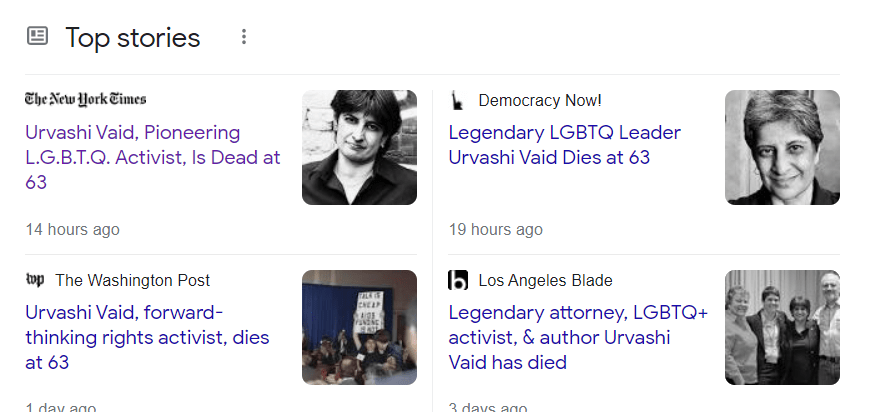Click the Democracy Now! source icon

[458, 100]
